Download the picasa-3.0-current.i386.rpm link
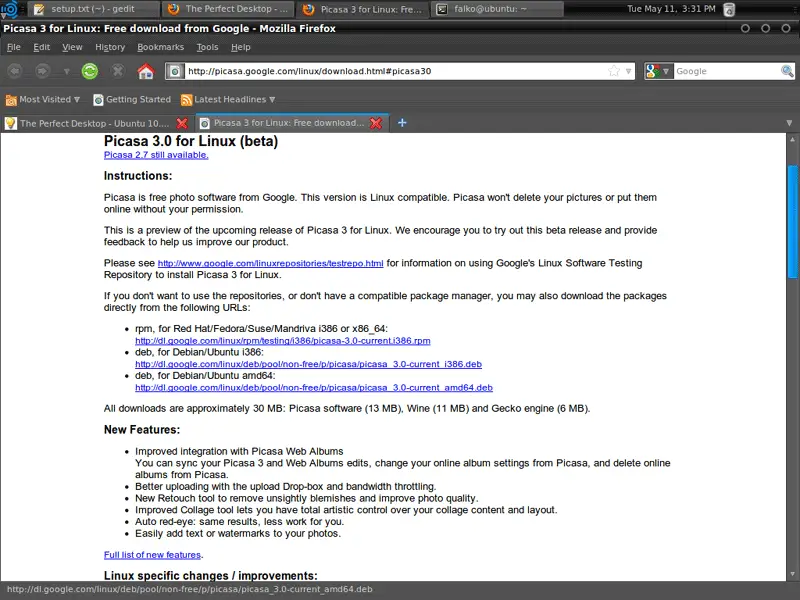800x600 pixels. coord(283,341)
